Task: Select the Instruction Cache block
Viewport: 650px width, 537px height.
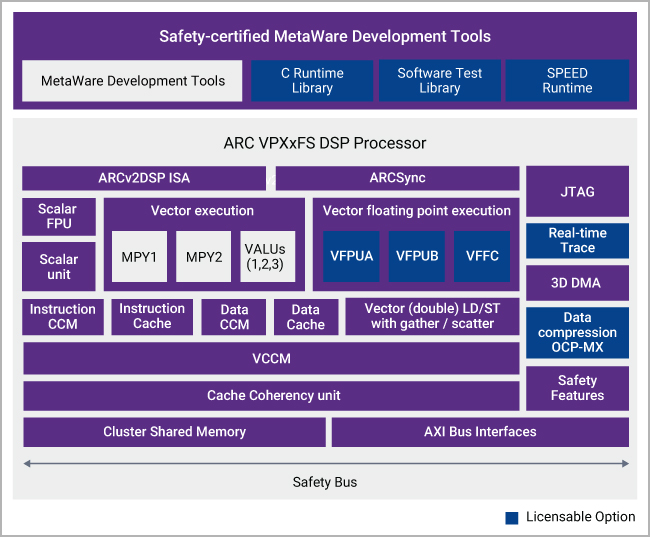Action: pyautogui.click(x=152, y=317)
